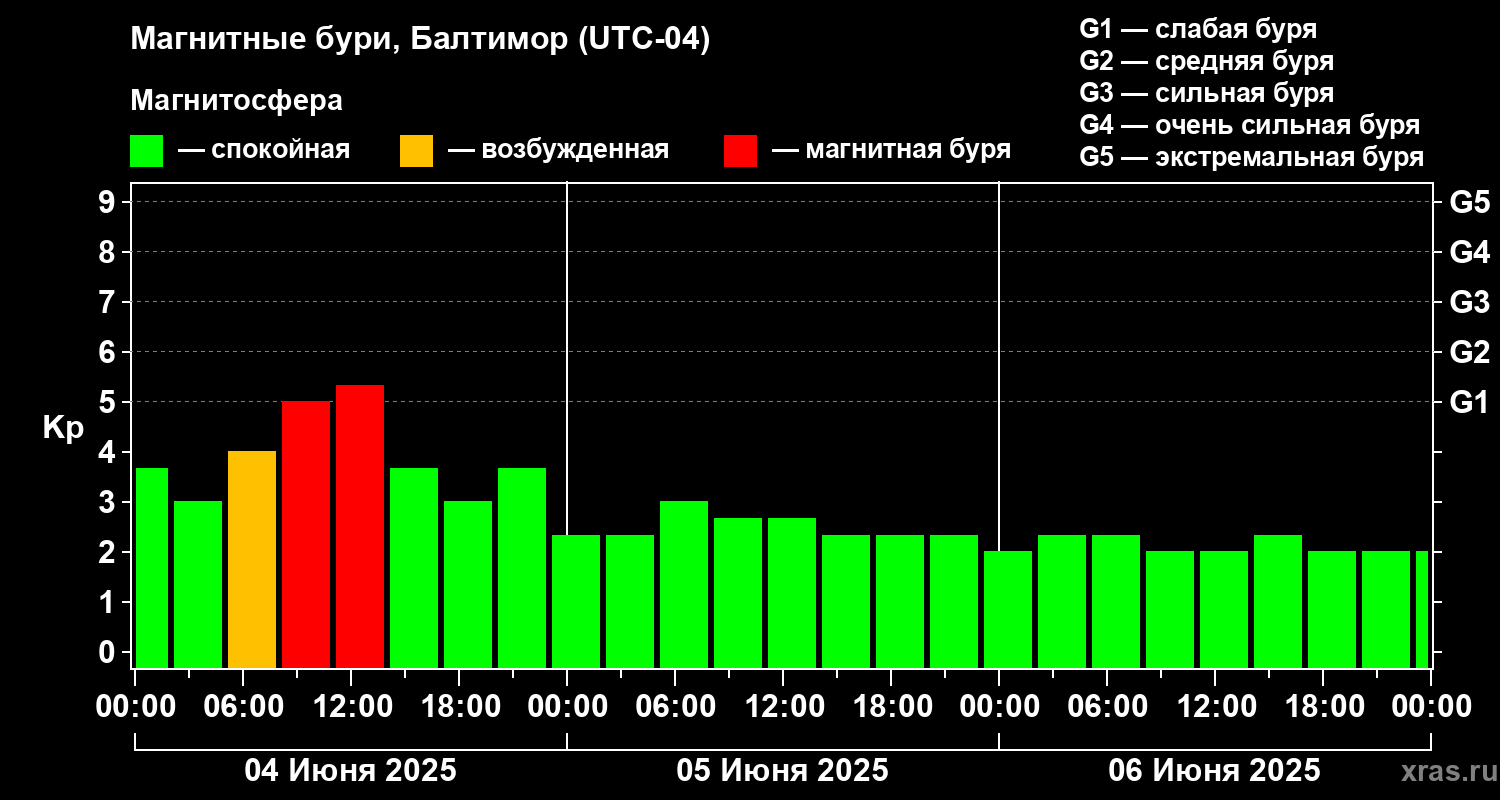Image resolution: width=1500 pixels, height=800 pixels.
Task: Click the '9' label on the Kp axis
Action: [x=109, y=202]
